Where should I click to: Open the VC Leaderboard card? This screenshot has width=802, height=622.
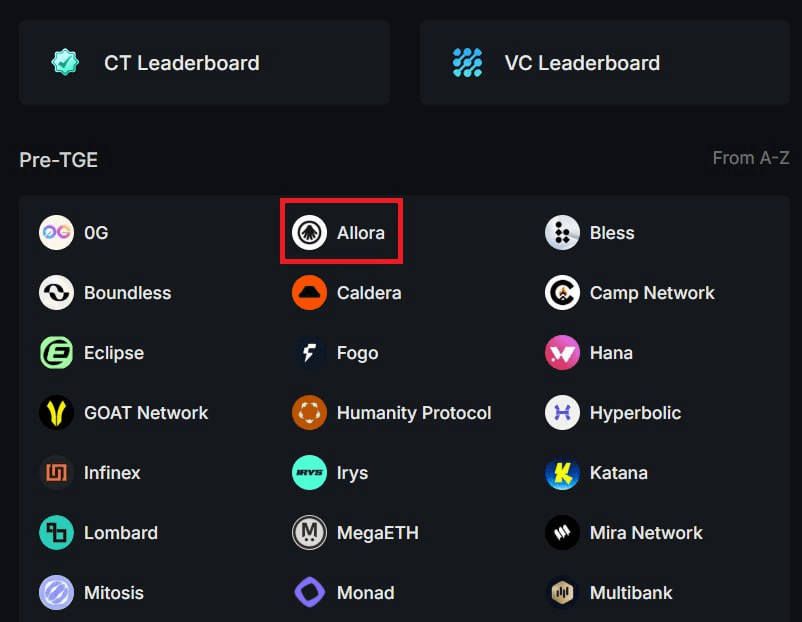click(x=605, y=63)
